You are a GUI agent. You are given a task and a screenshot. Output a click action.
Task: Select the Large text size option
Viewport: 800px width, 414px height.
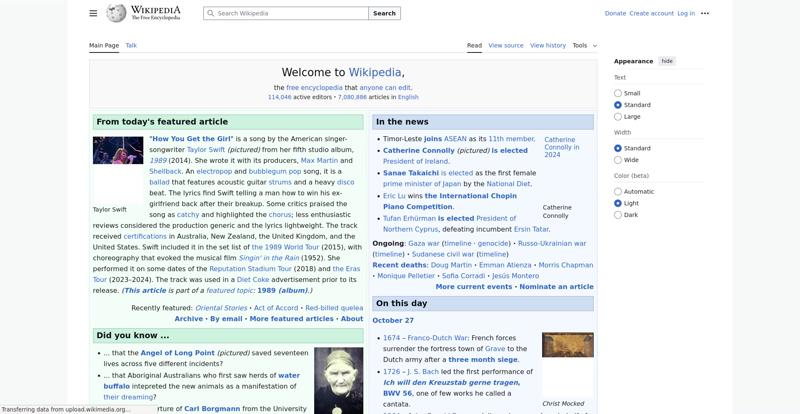pos(618,117)
